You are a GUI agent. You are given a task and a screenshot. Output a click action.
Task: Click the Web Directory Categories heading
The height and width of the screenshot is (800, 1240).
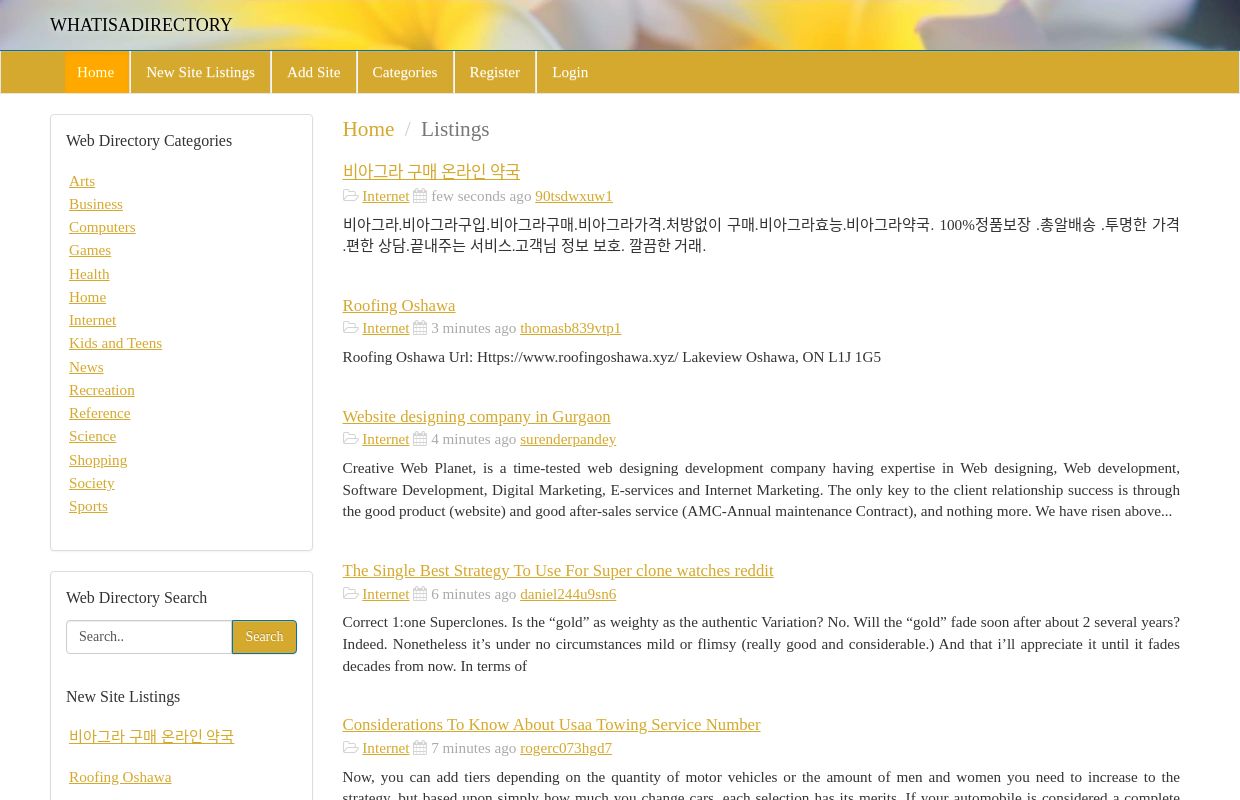tap(149, 141)
